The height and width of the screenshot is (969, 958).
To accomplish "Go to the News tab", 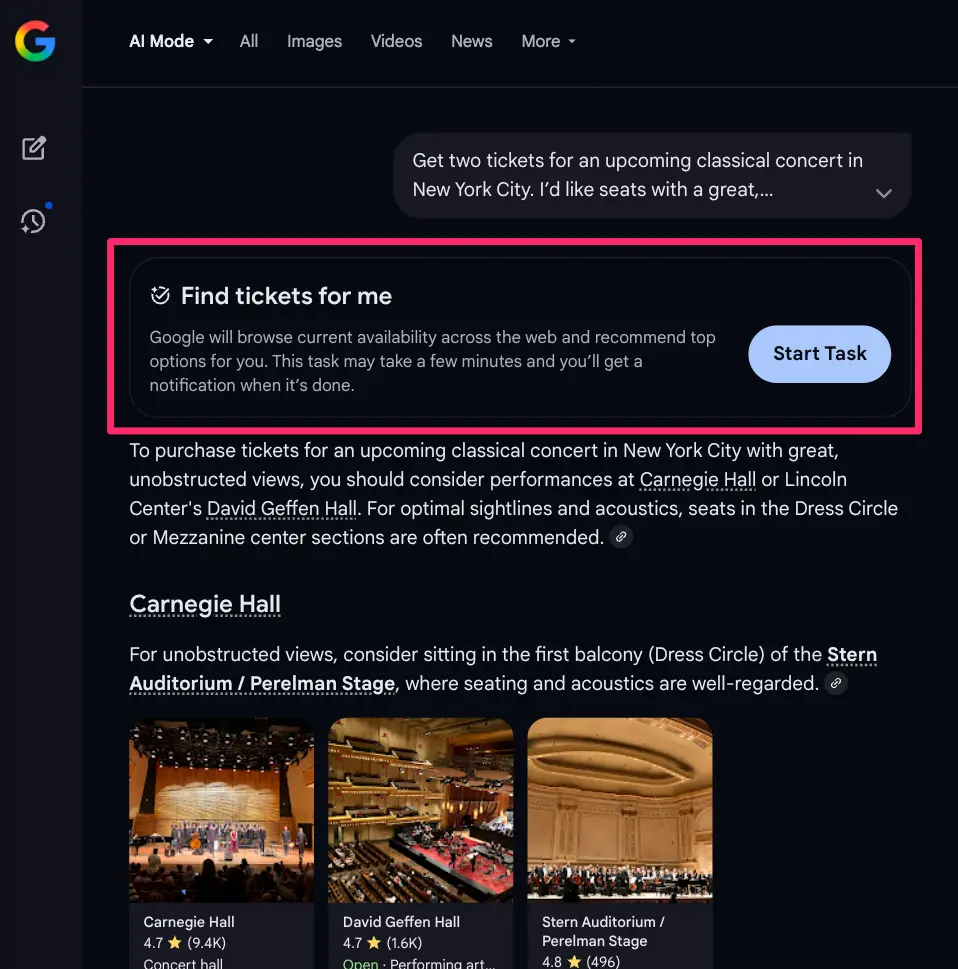I will coord(471,41).
